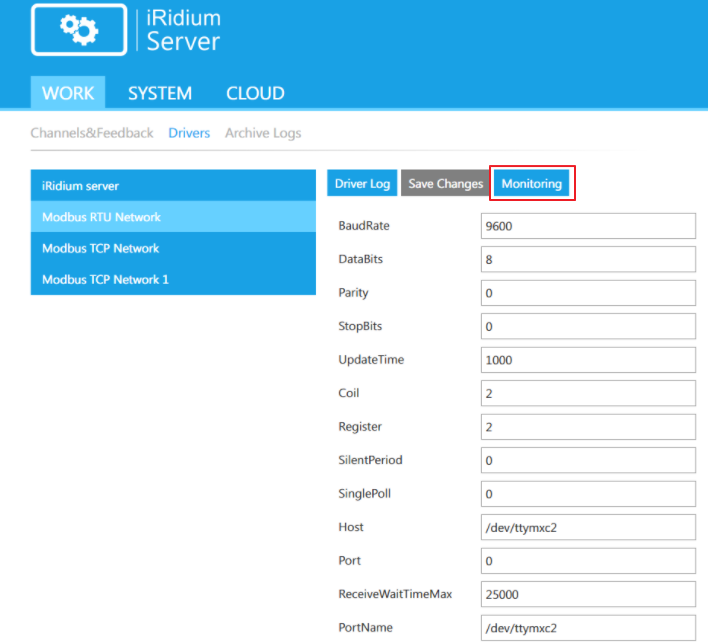Click the Parity value field
The height and width of the screenshot is (644, 708).
(587, 293)
